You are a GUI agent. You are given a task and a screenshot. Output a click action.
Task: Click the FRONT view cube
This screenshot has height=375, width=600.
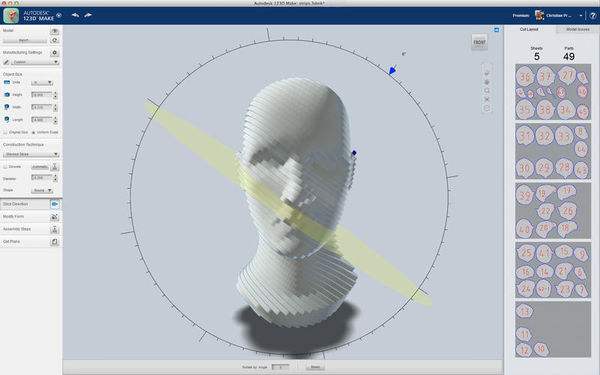coord(479,42)
